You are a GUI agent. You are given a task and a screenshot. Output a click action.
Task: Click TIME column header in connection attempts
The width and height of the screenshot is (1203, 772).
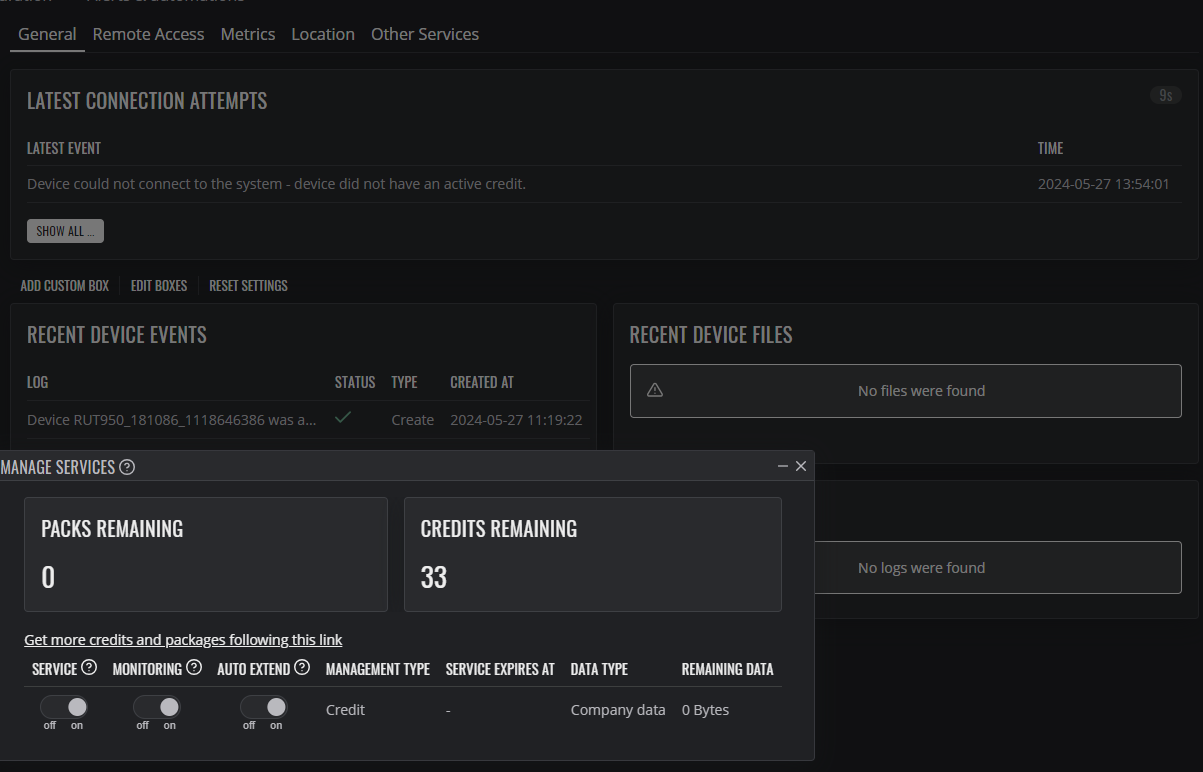click(1050, 148)
